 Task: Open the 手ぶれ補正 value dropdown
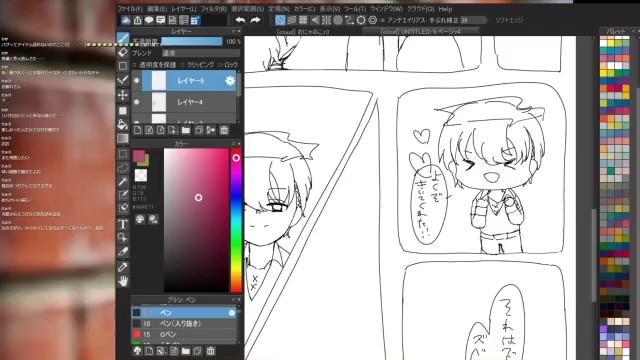click(473, 20)
